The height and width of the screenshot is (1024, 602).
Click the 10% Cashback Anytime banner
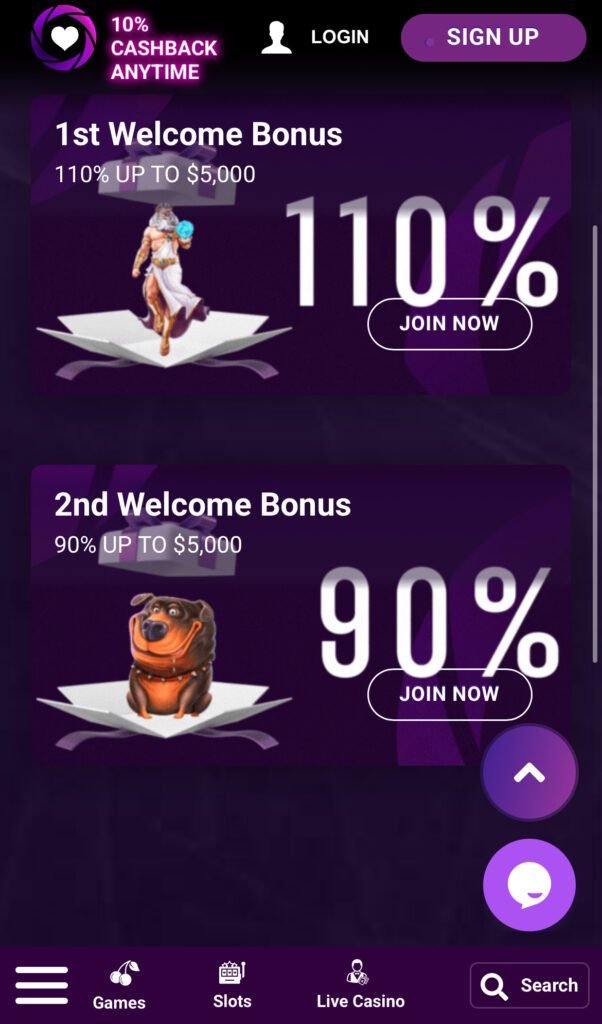tap(163, 48)
